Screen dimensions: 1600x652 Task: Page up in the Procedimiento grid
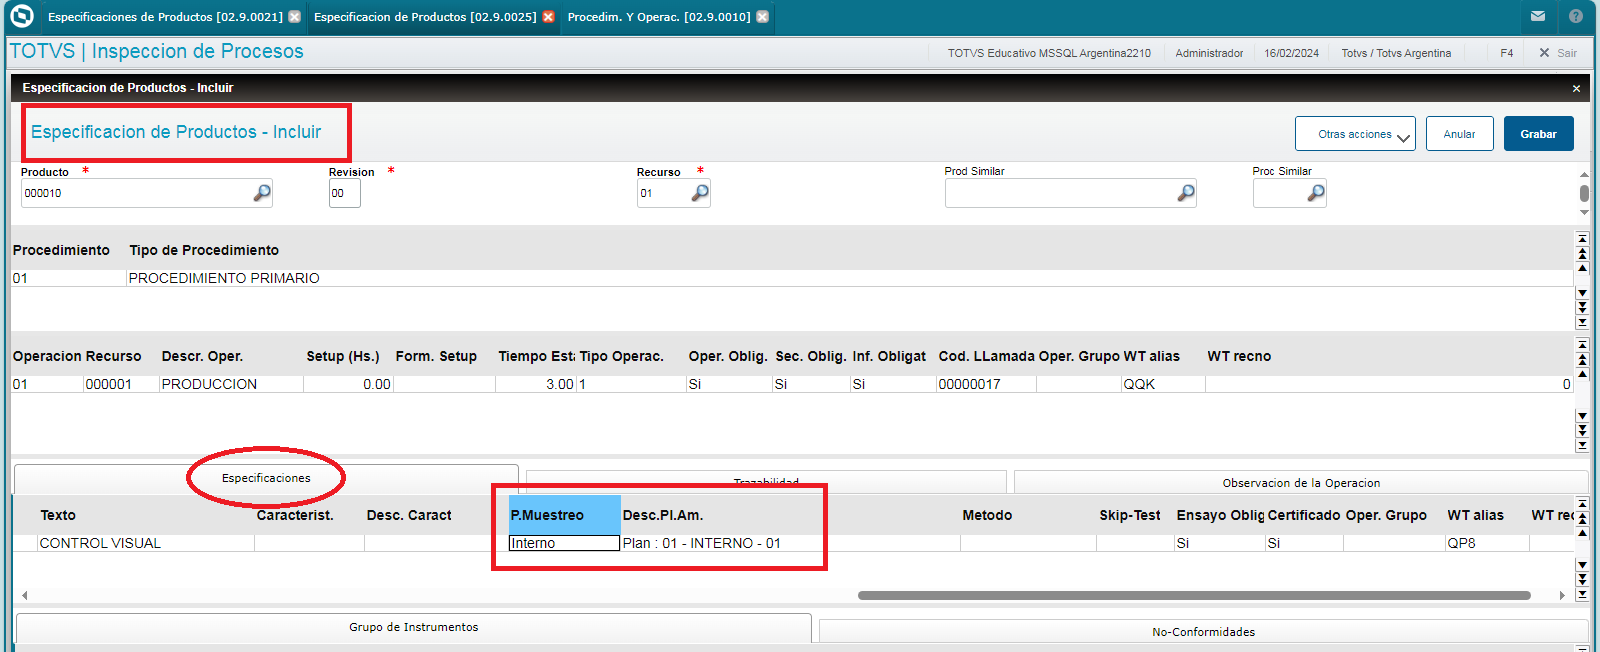coord(1582,254)
